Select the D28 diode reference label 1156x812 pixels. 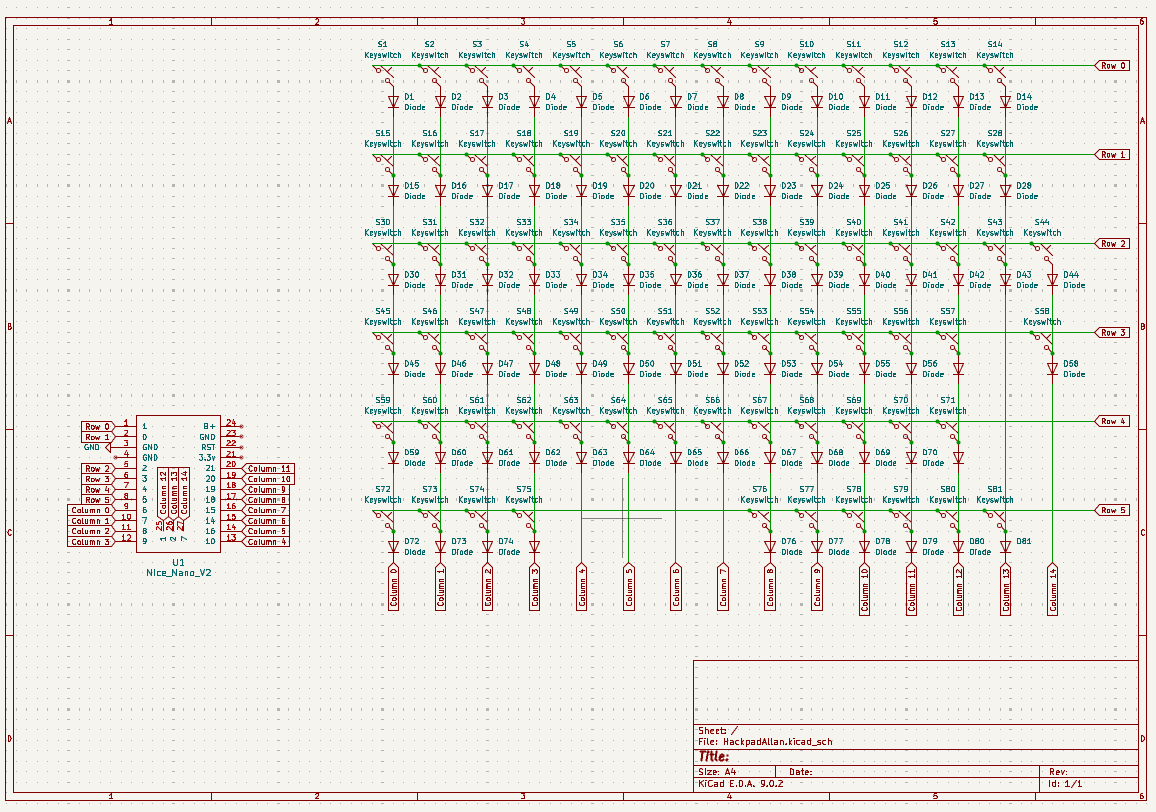1024,186
